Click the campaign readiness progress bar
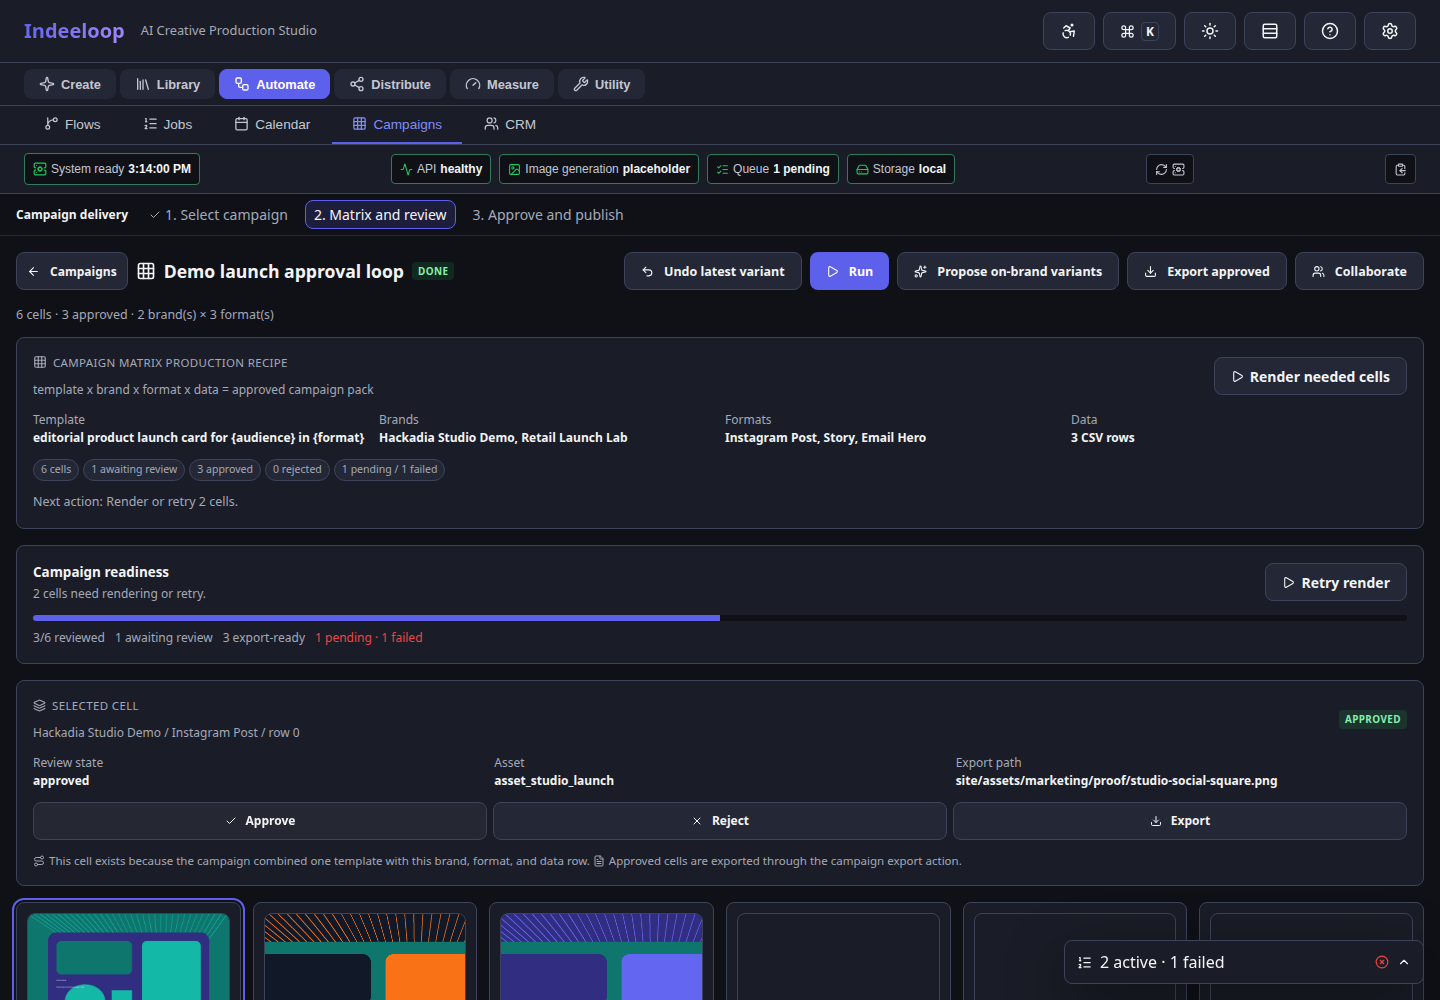 point(720,618)
